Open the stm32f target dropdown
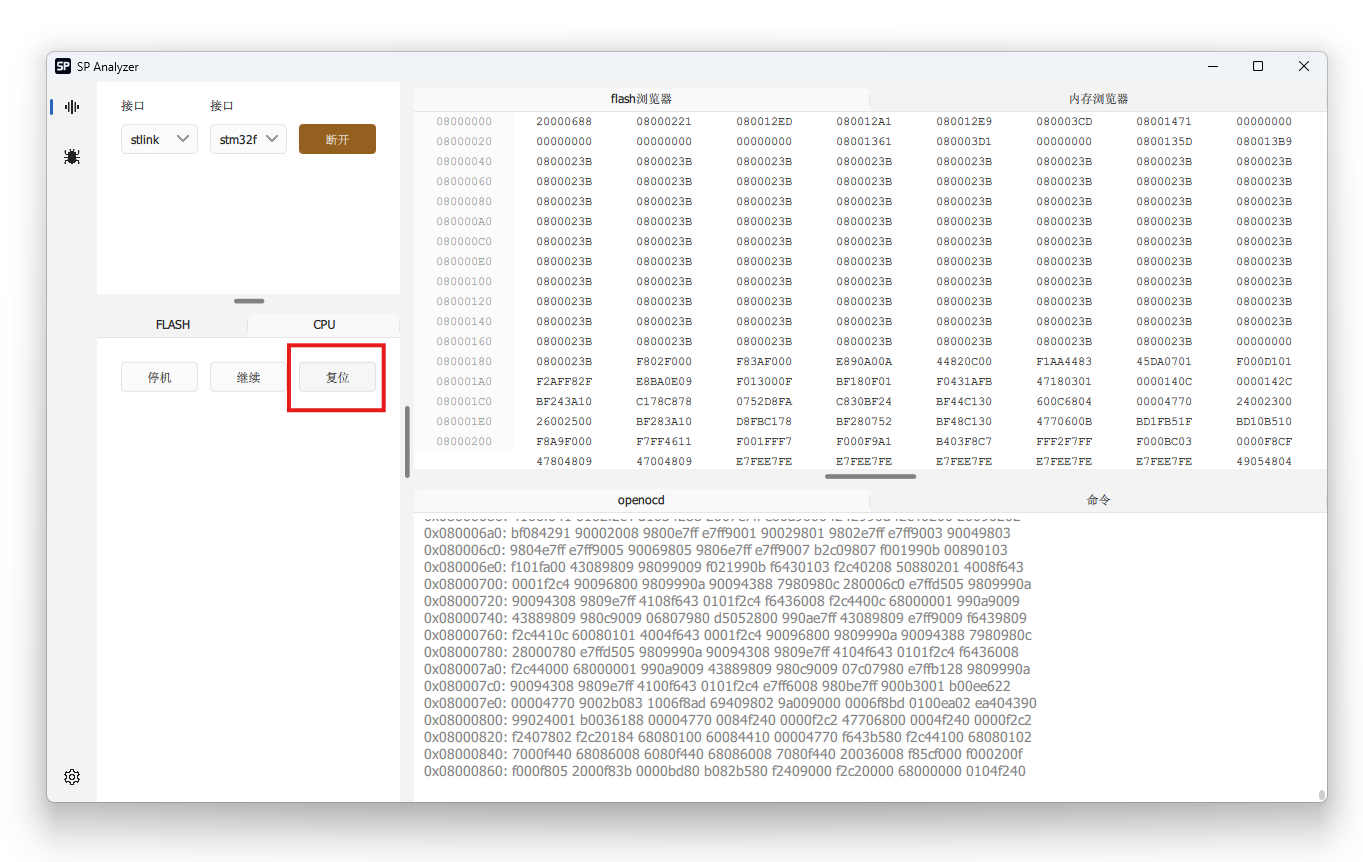This screenshot has width=1363, height=862. [248, 140]
